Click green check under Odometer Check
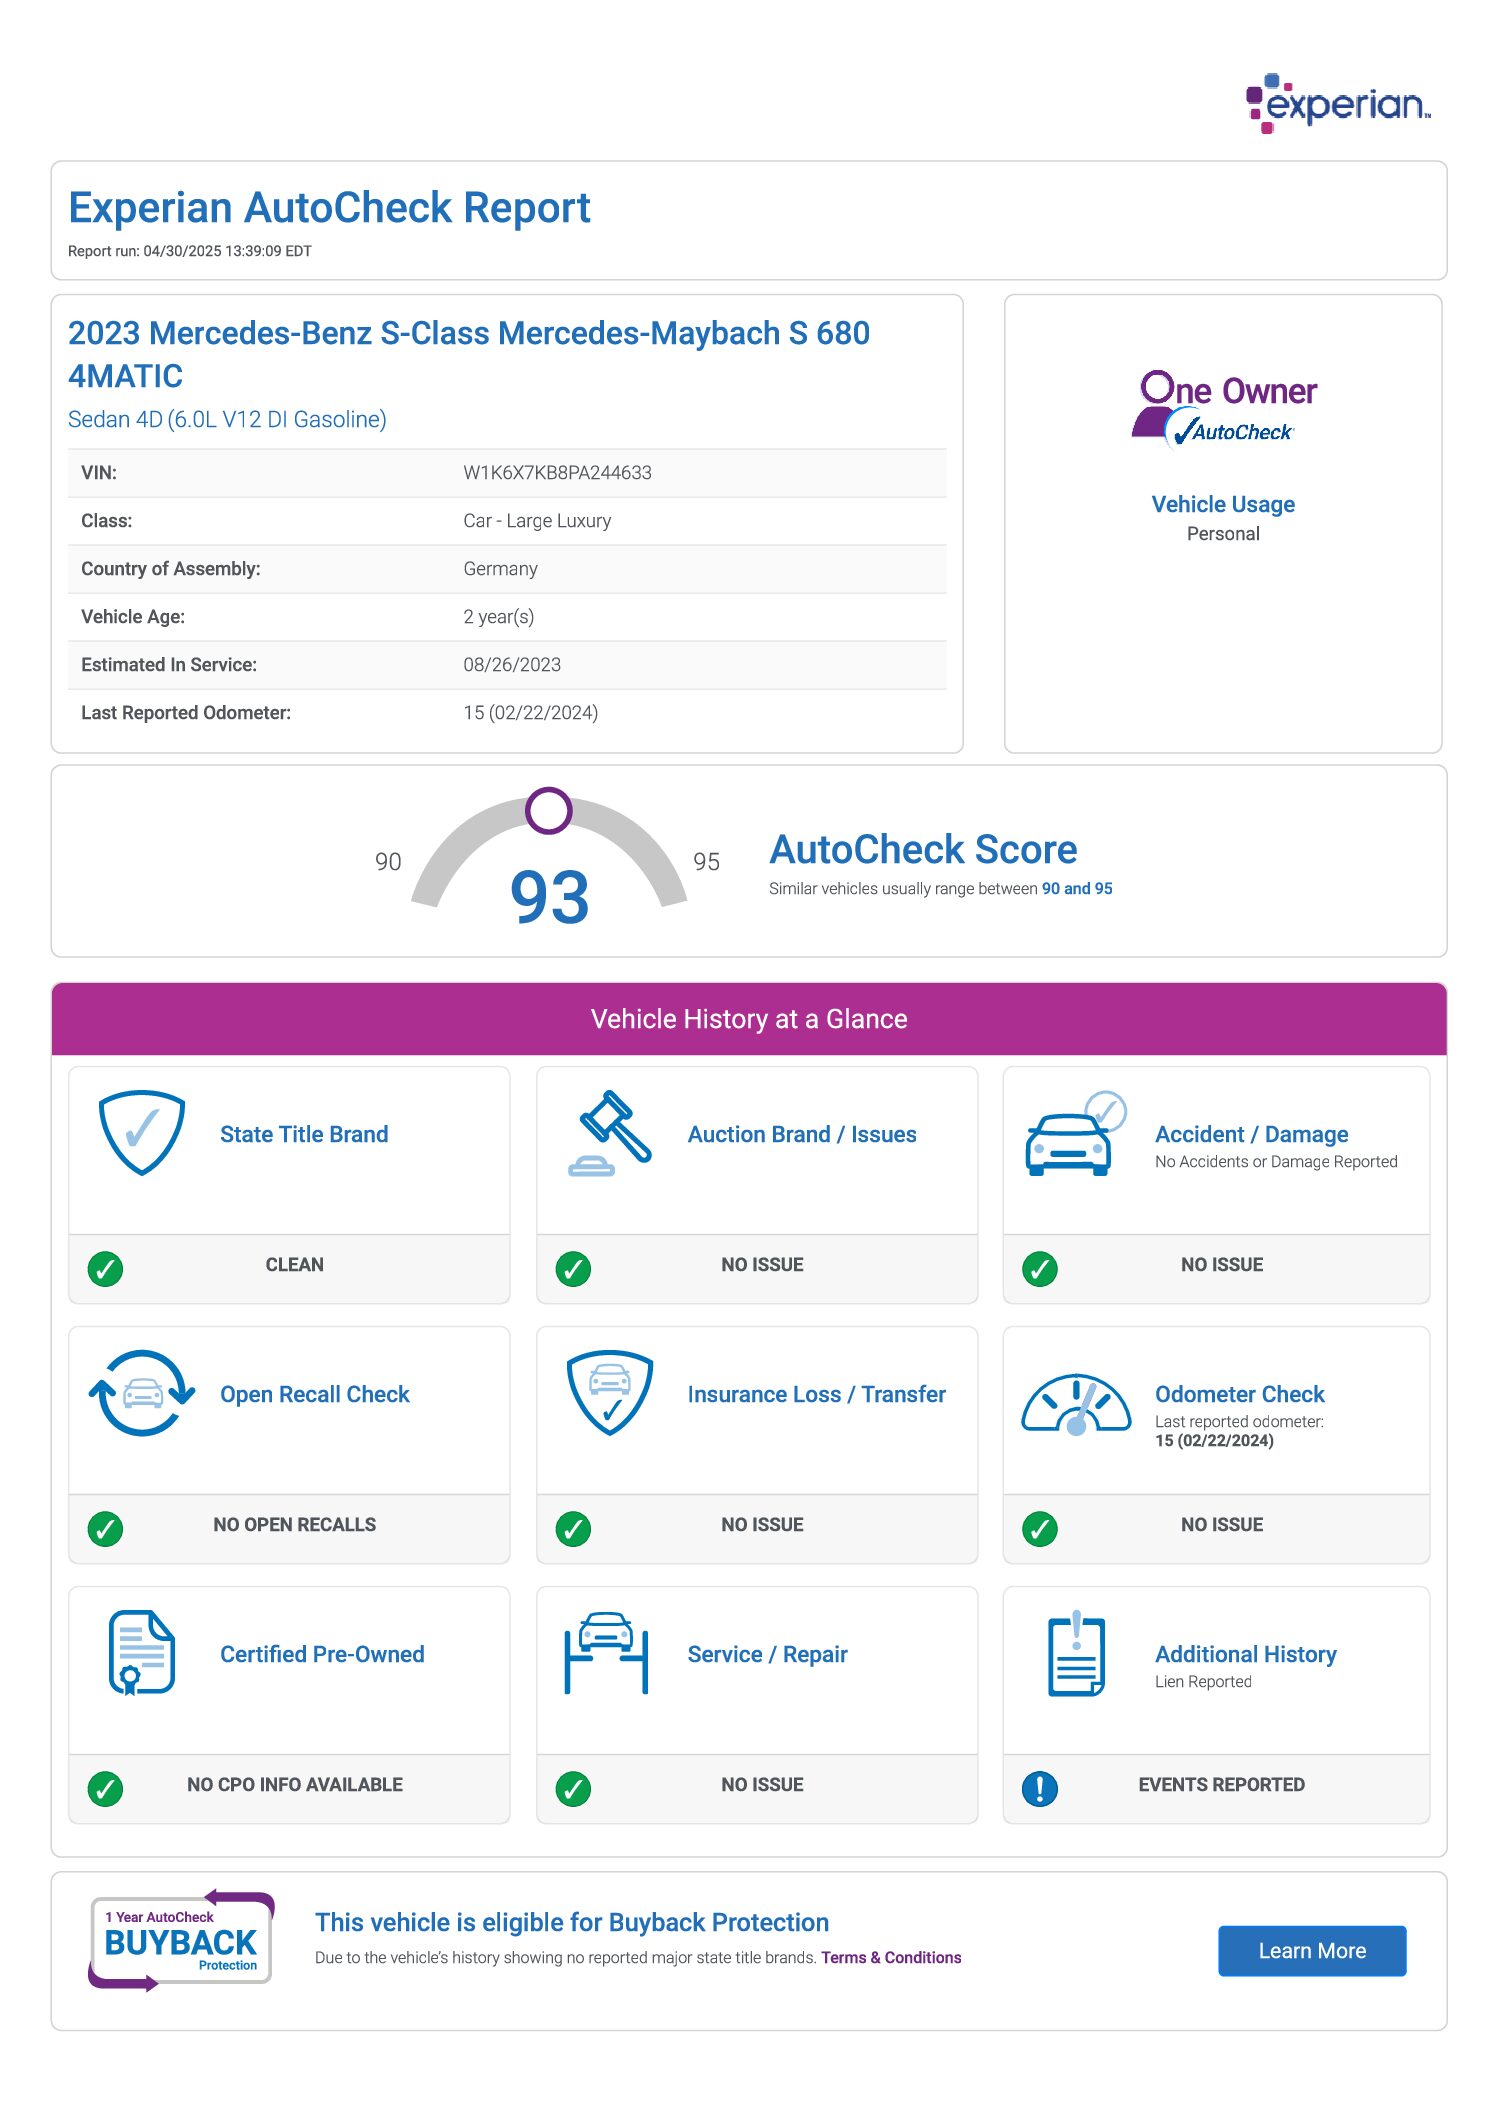 pyautogui.click(x=1040, y=1528)
